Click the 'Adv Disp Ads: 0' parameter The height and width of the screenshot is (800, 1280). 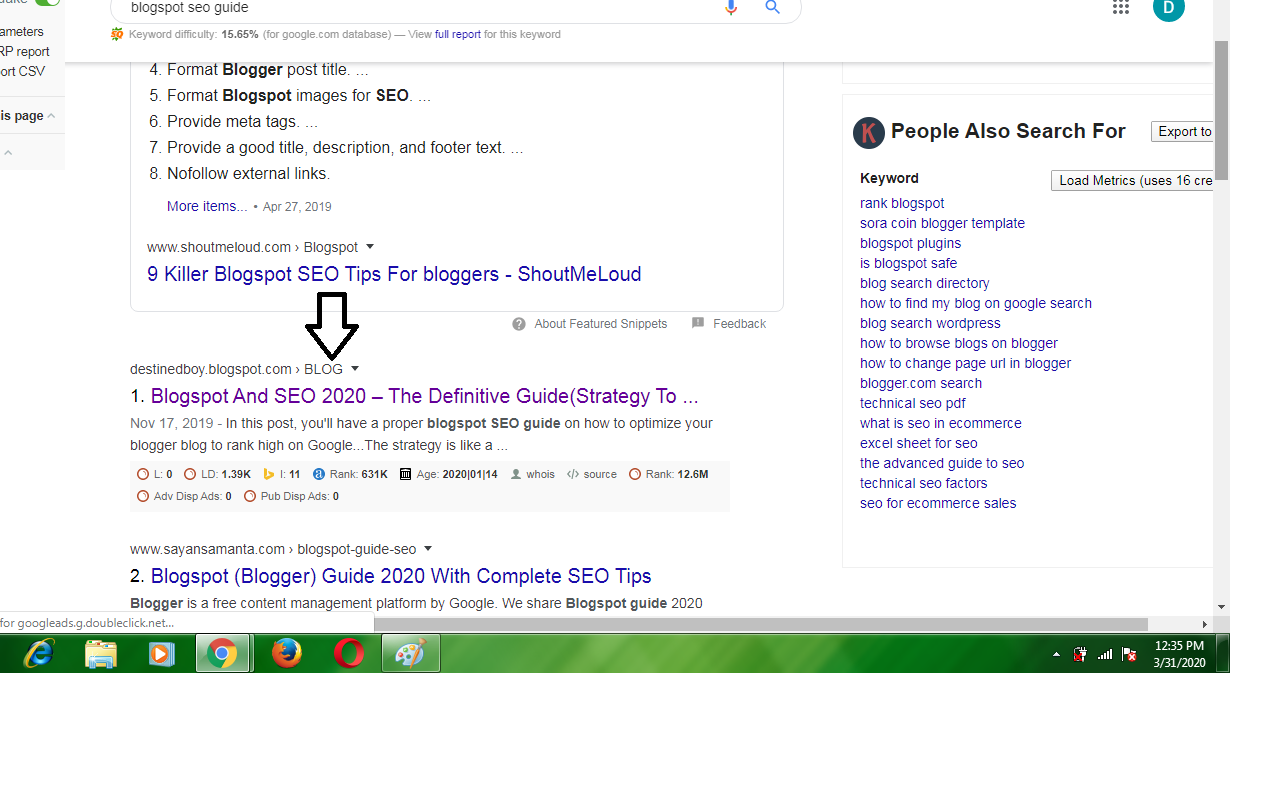[184, 496]
